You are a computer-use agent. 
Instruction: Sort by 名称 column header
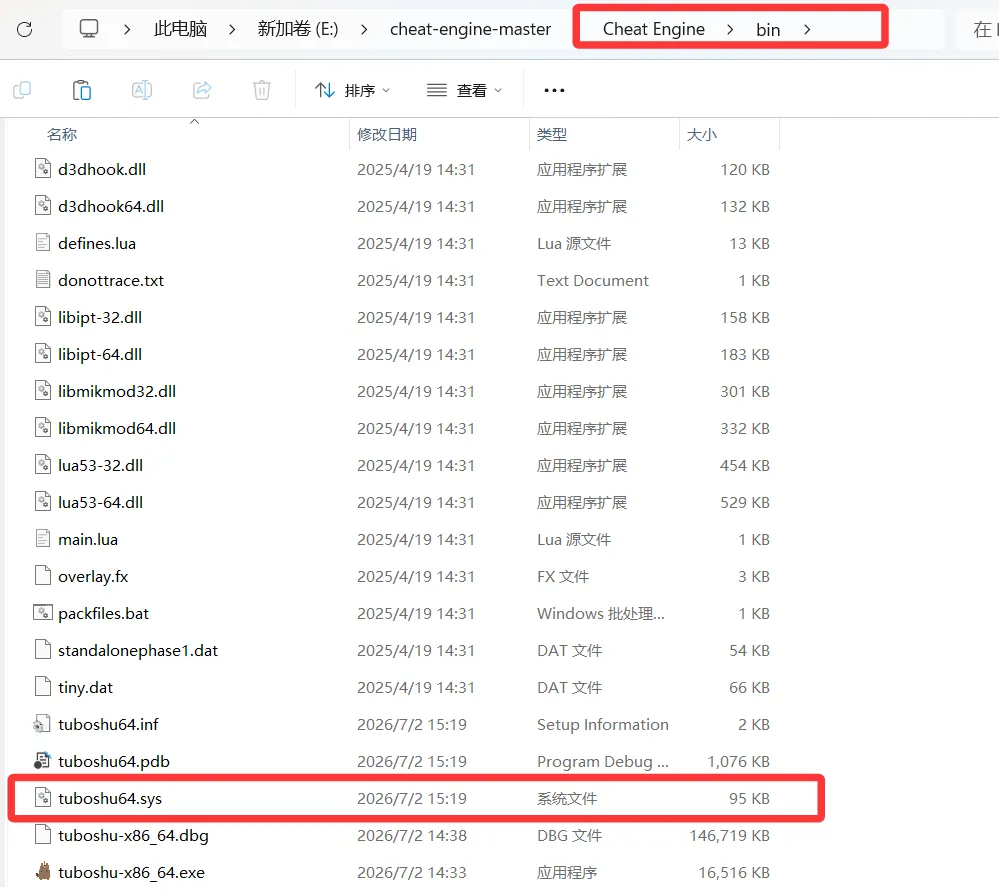coord(62,134)
